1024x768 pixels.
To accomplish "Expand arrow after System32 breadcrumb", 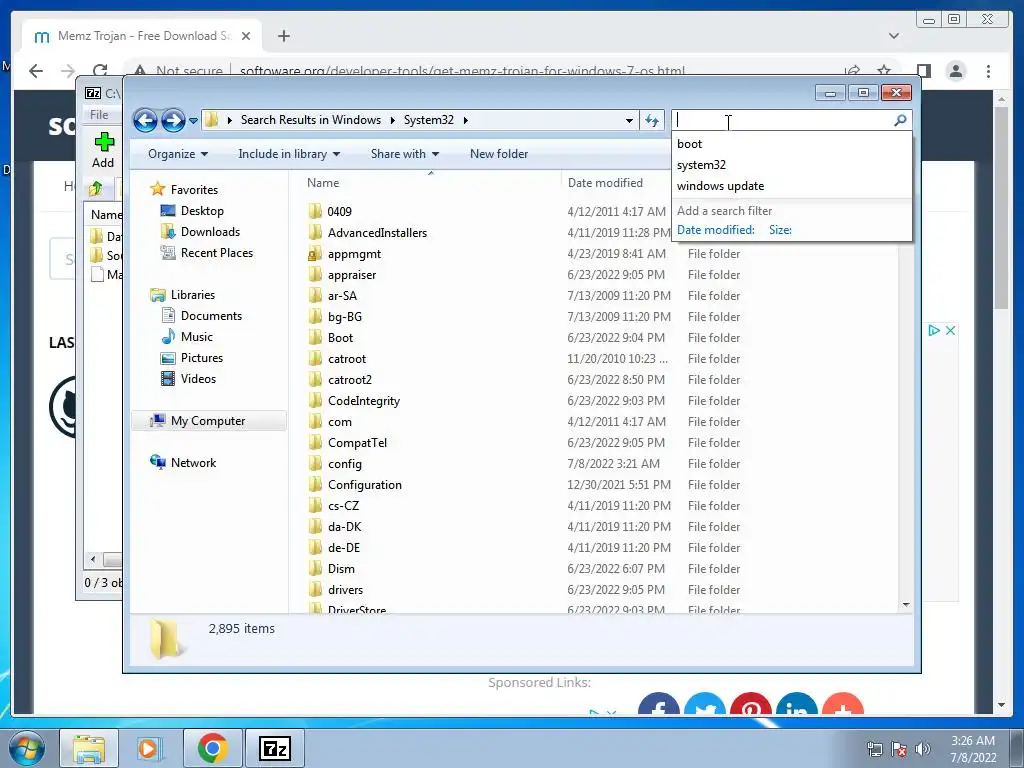I will [x=465, y=120].
